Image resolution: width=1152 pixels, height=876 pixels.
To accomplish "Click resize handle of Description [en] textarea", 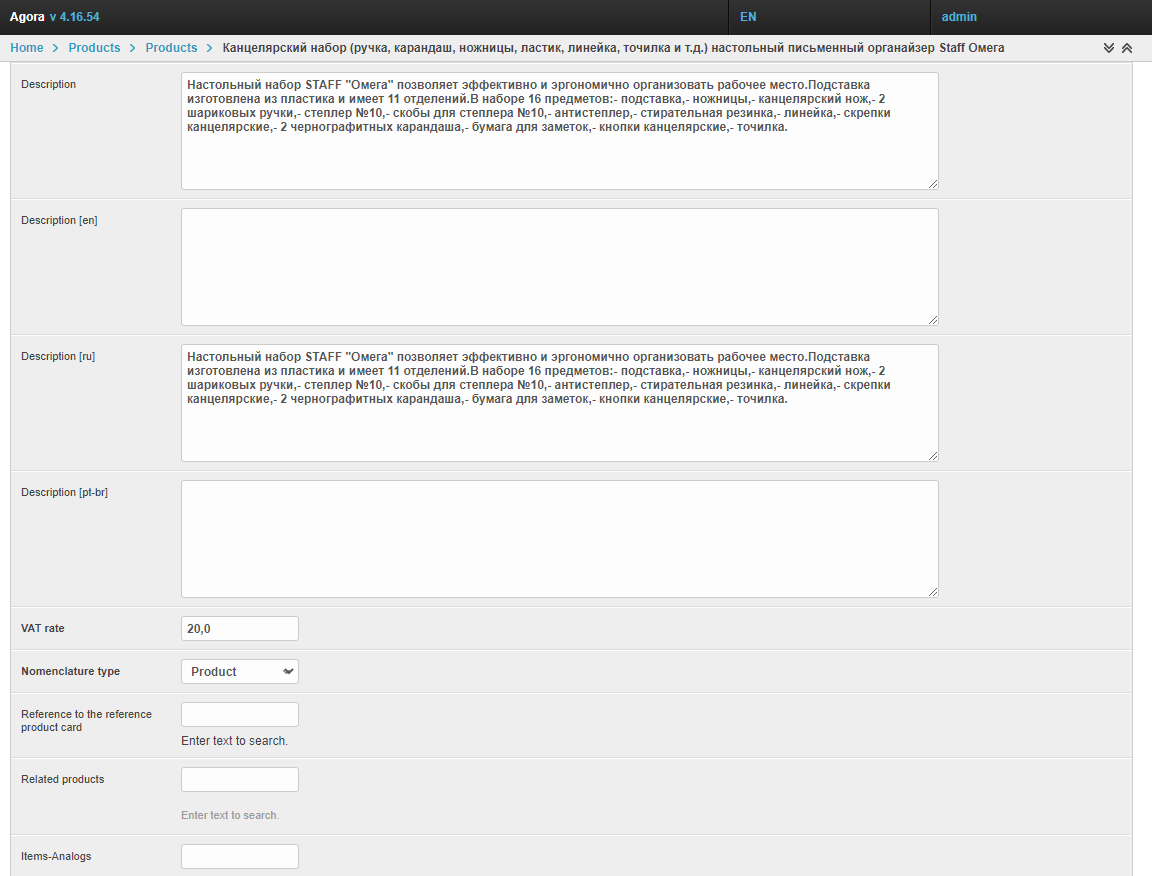I will (x=932, y=319).
